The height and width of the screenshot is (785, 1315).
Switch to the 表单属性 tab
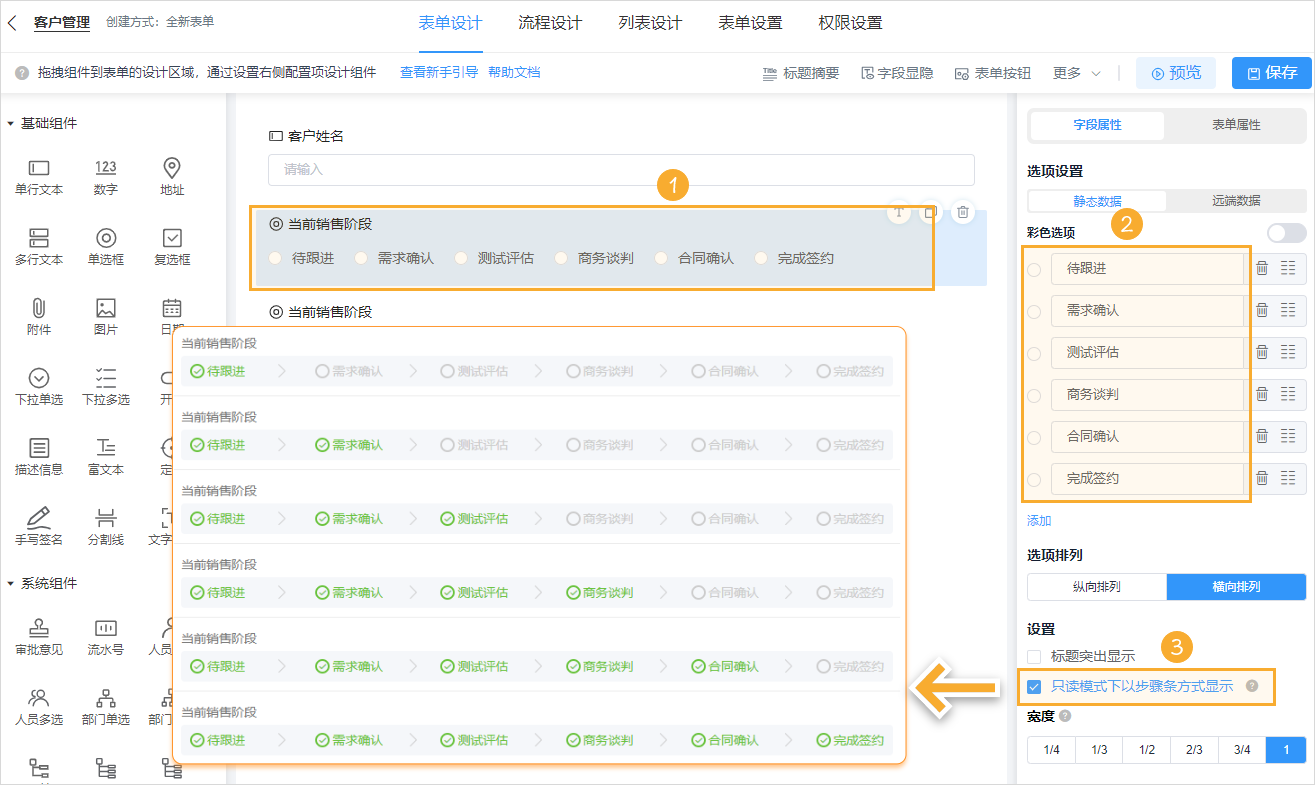point(1236,125)
